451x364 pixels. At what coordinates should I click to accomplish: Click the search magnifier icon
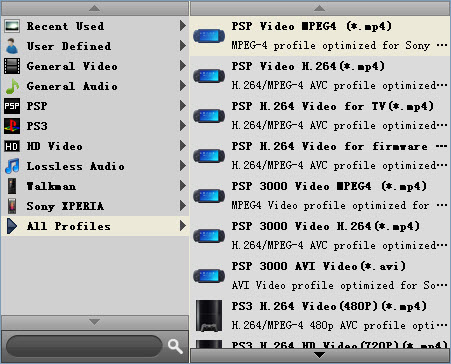(175, 347)
